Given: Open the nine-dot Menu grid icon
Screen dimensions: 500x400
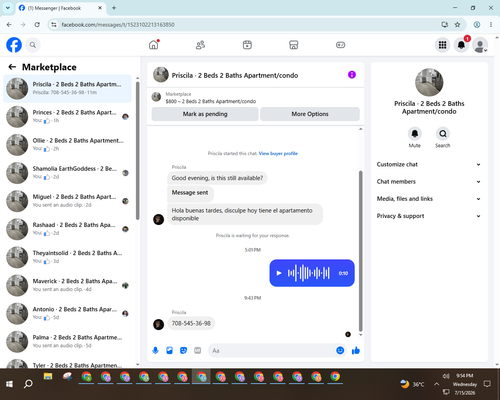Looking at the screenshot, I should 442,45.
